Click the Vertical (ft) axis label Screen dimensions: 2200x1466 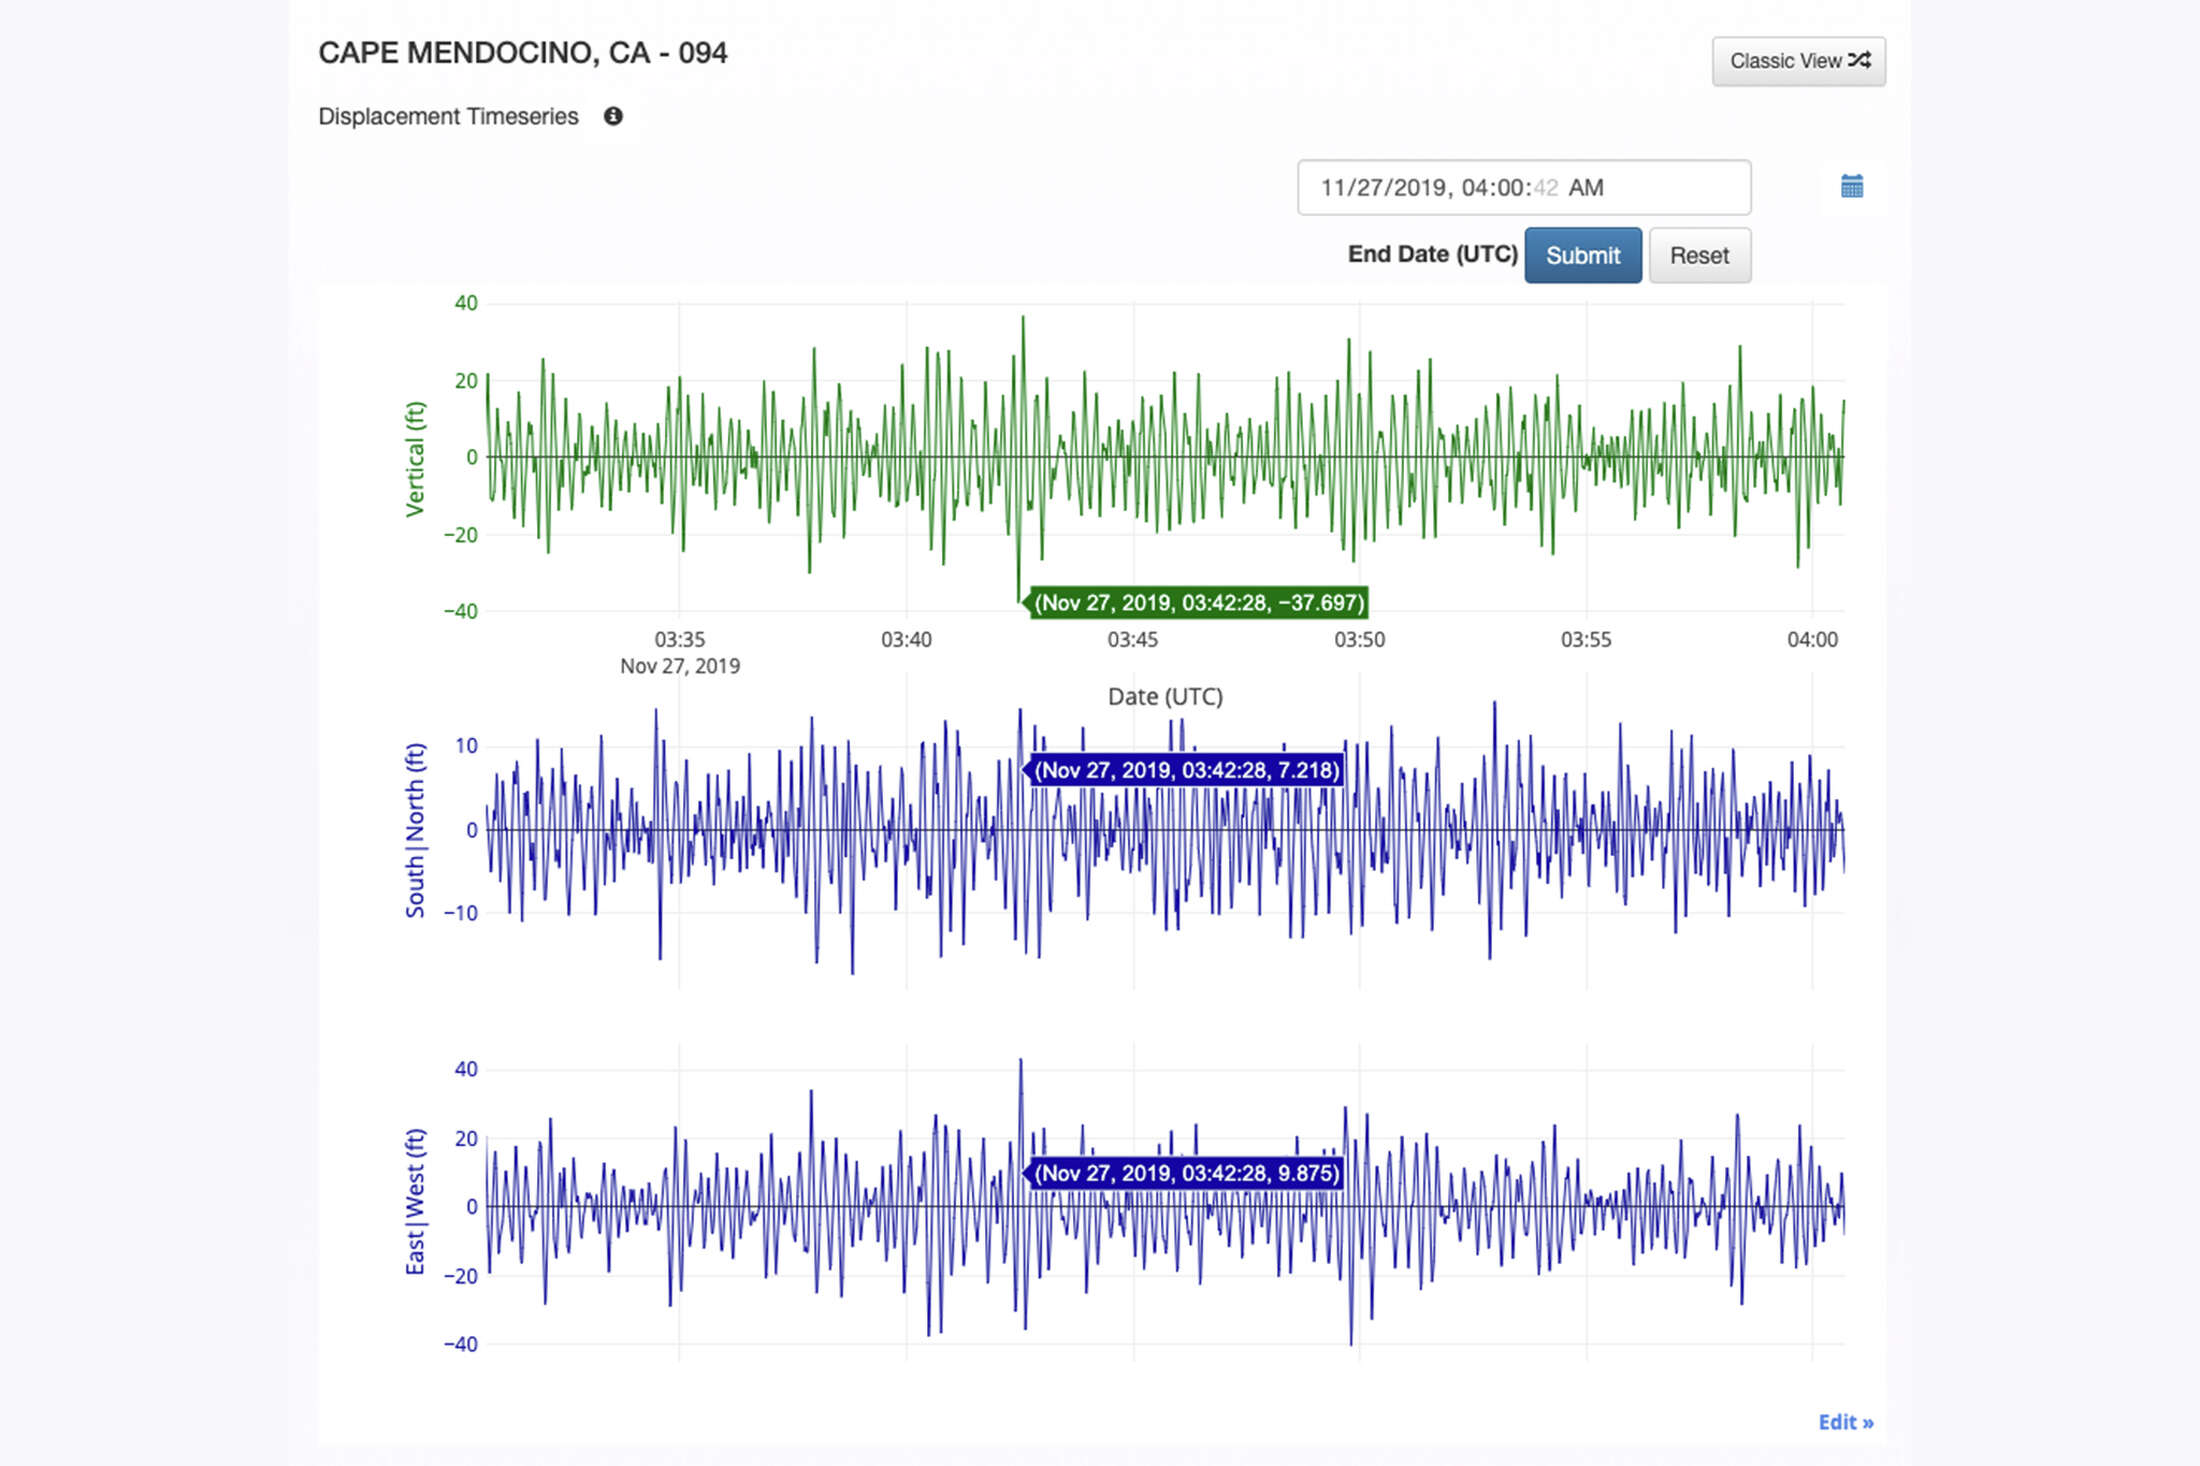pyautogui.click(x=415, y=459)
